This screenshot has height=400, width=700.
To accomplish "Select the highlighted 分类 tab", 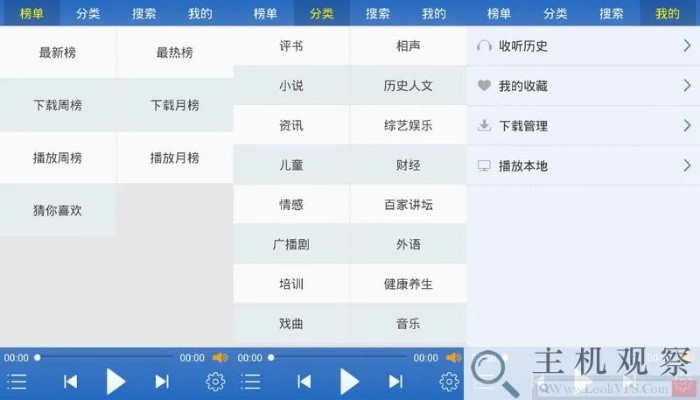I will click(321, 13).
